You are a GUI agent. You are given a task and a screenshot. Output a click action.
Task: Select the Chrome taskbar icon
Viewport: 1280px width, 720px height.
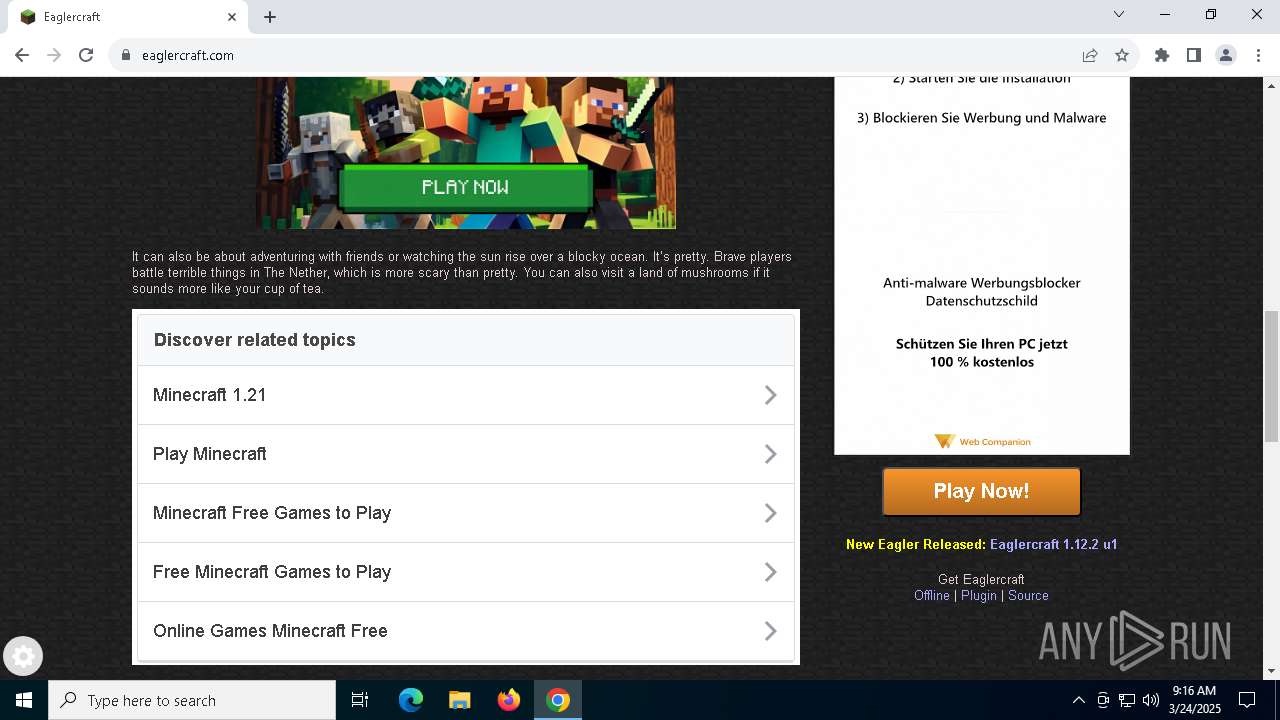click(x=558, y=700)
